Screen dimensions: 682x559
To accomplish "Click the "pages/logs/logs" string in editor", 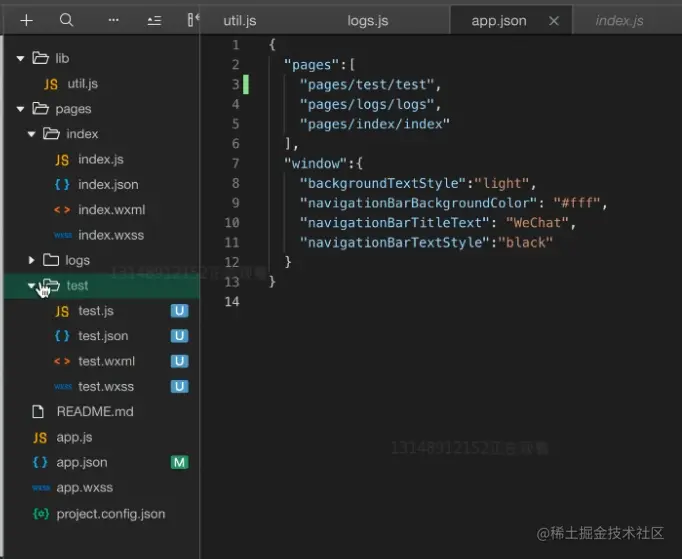I will tap(367, 104).
